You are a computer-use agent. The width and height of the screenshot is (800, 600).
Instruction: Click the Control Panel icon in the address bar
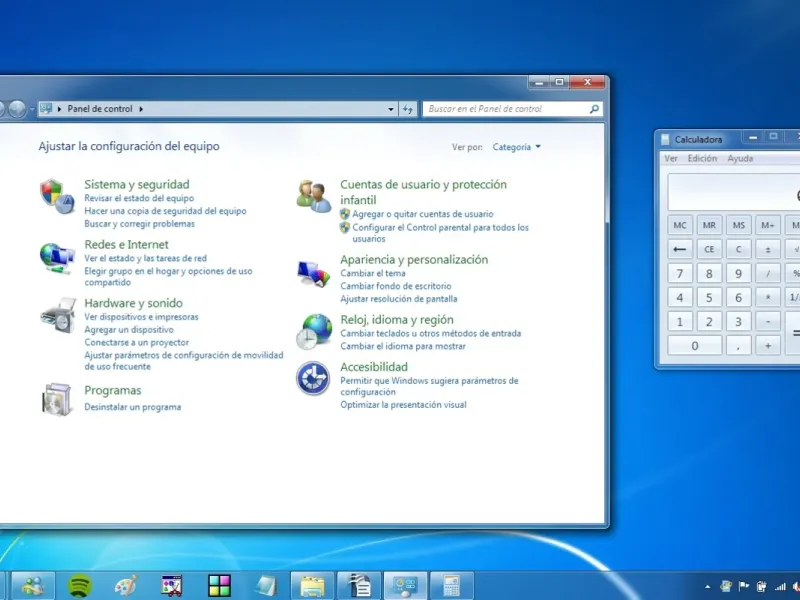[x=46, y=109]
